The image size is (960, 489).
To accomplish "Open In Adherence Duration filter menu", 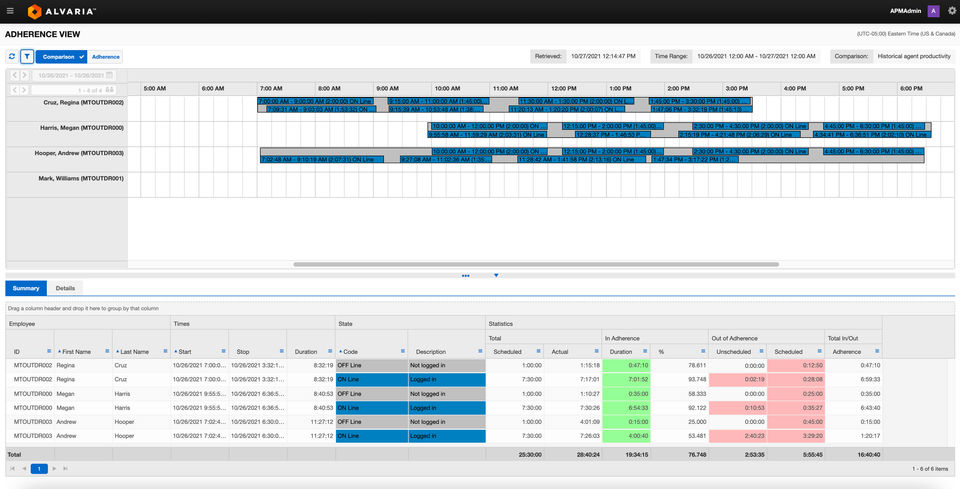I will click(645, 351).
